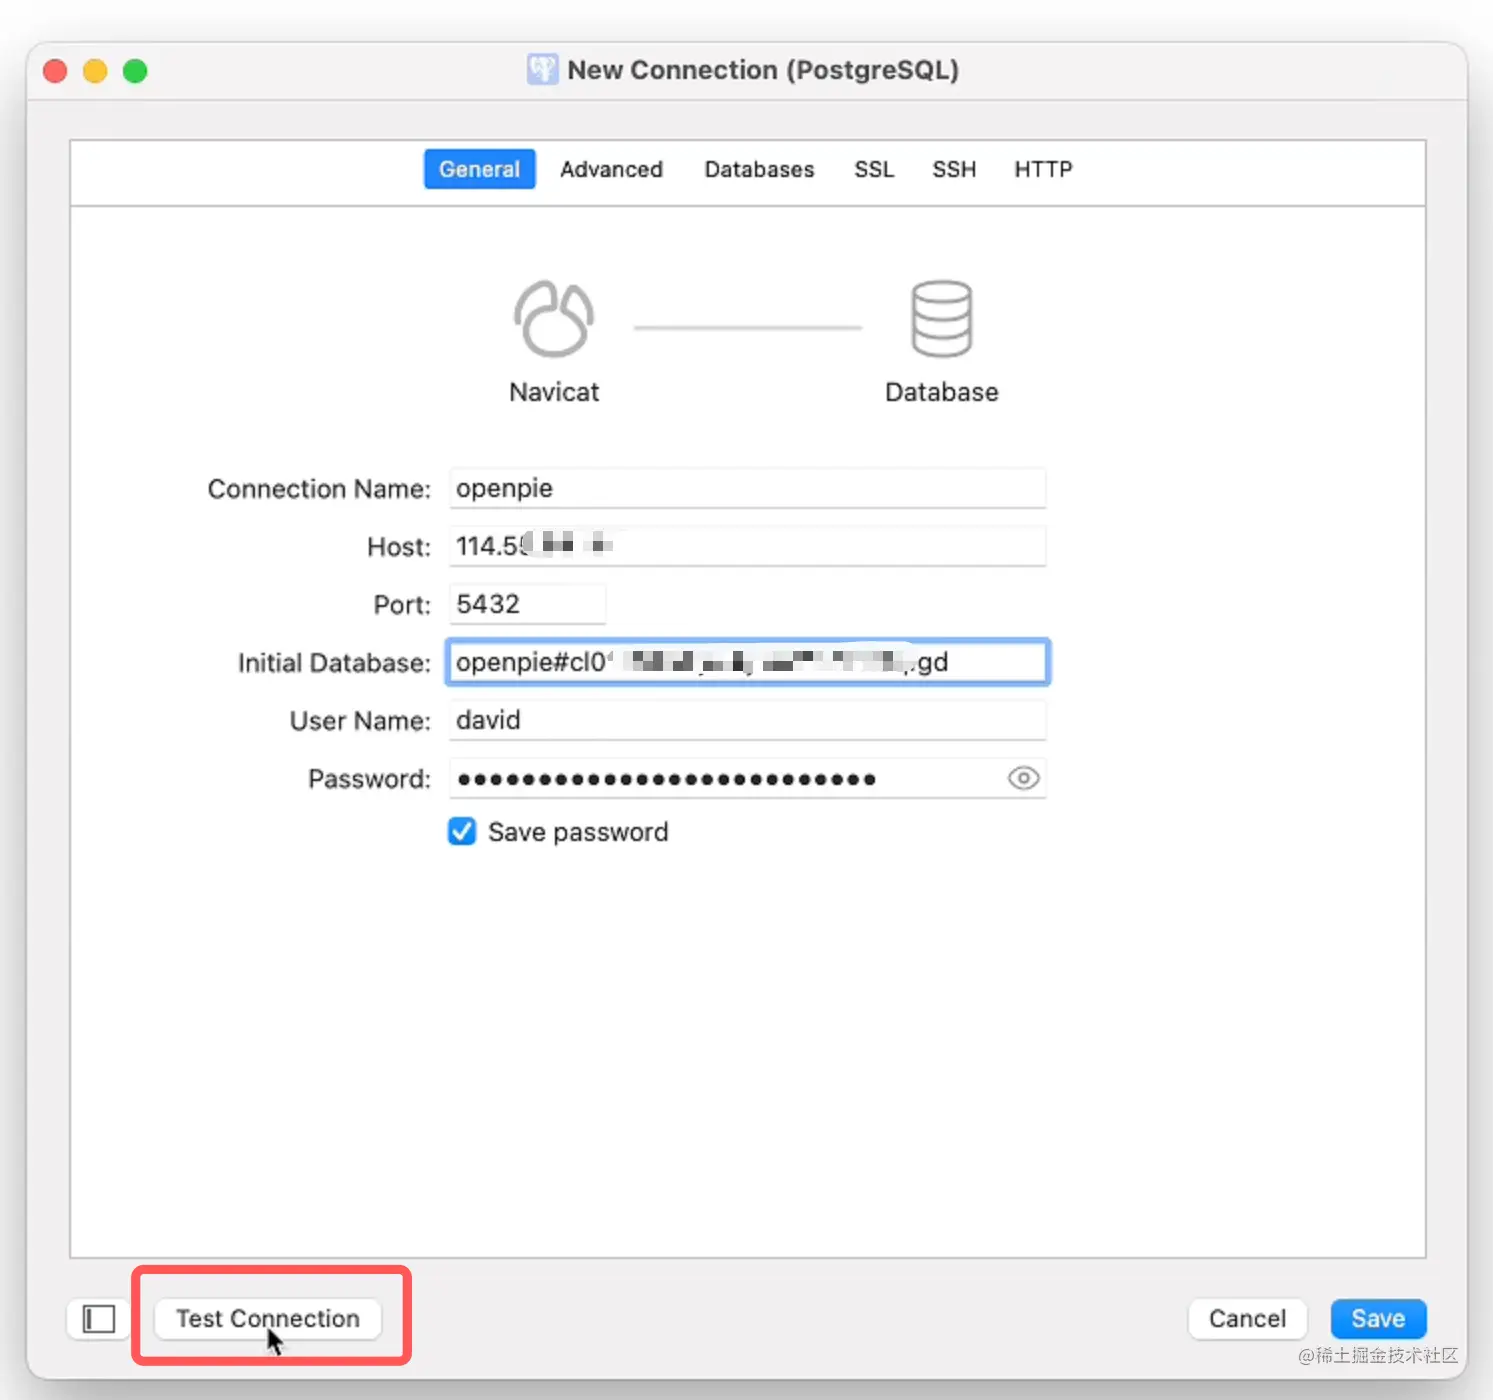Select the SSL tab
This screenshot has width=1493, height=1400.
click(874, 169)
